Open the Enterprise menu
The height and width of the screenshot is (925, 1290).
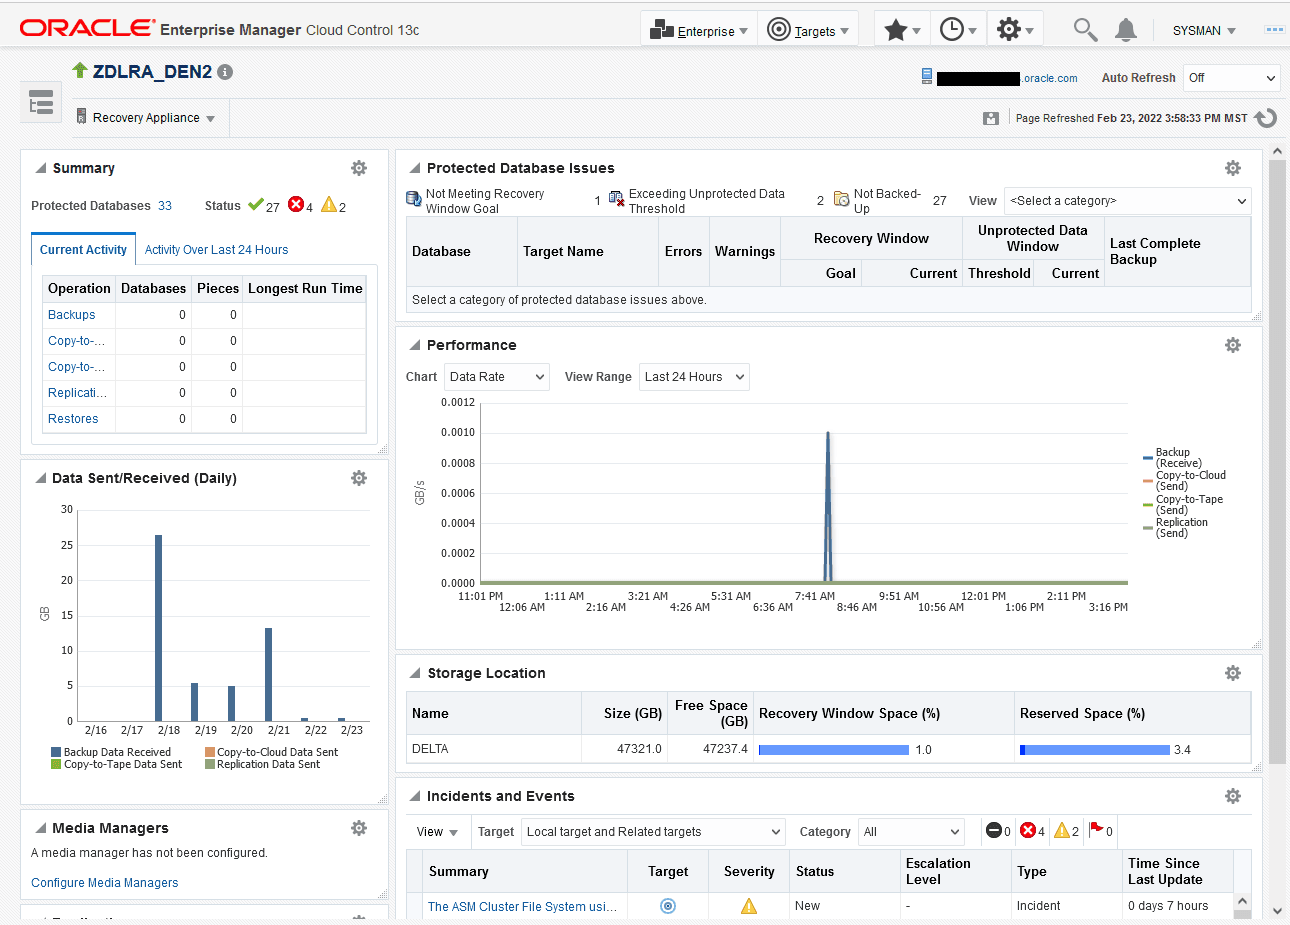coord(699,30)
